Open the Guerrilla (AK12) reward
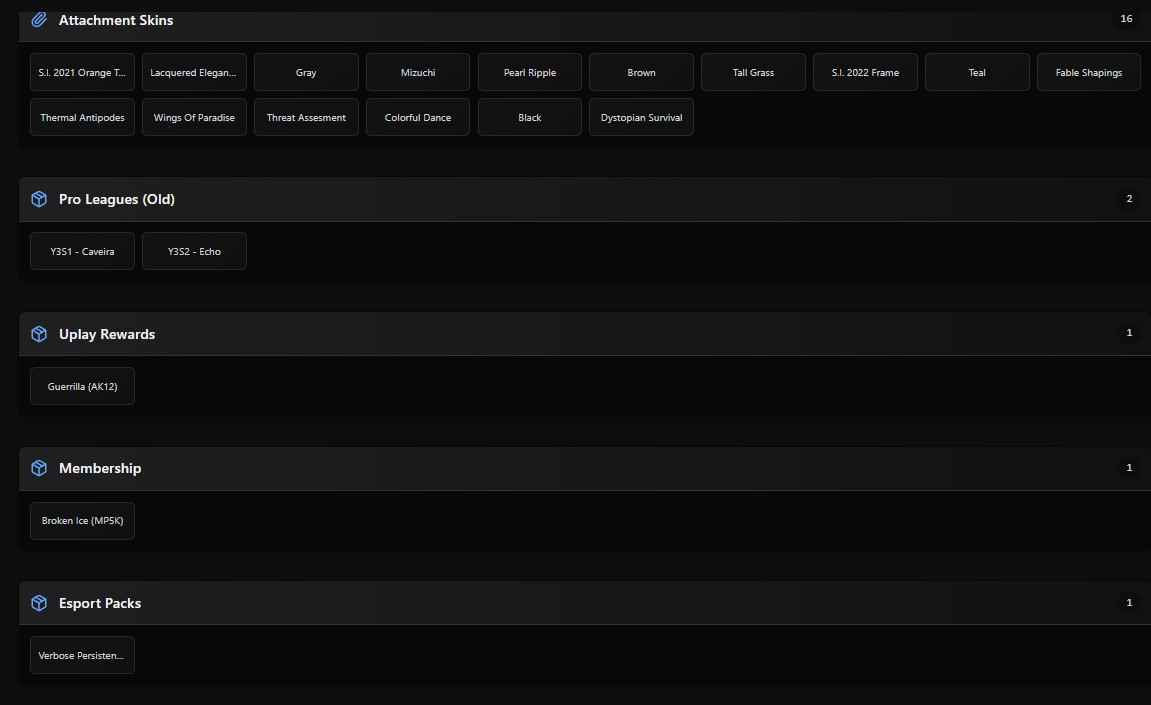 (x=82, y=387)
